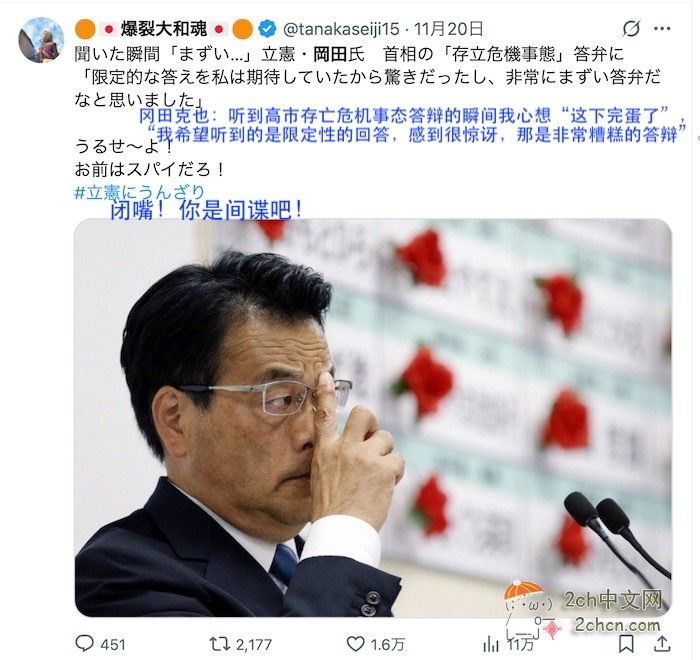Viewport: 700px width, 660px height.
Task: Open the author's profile avatar
Action: 41,40
